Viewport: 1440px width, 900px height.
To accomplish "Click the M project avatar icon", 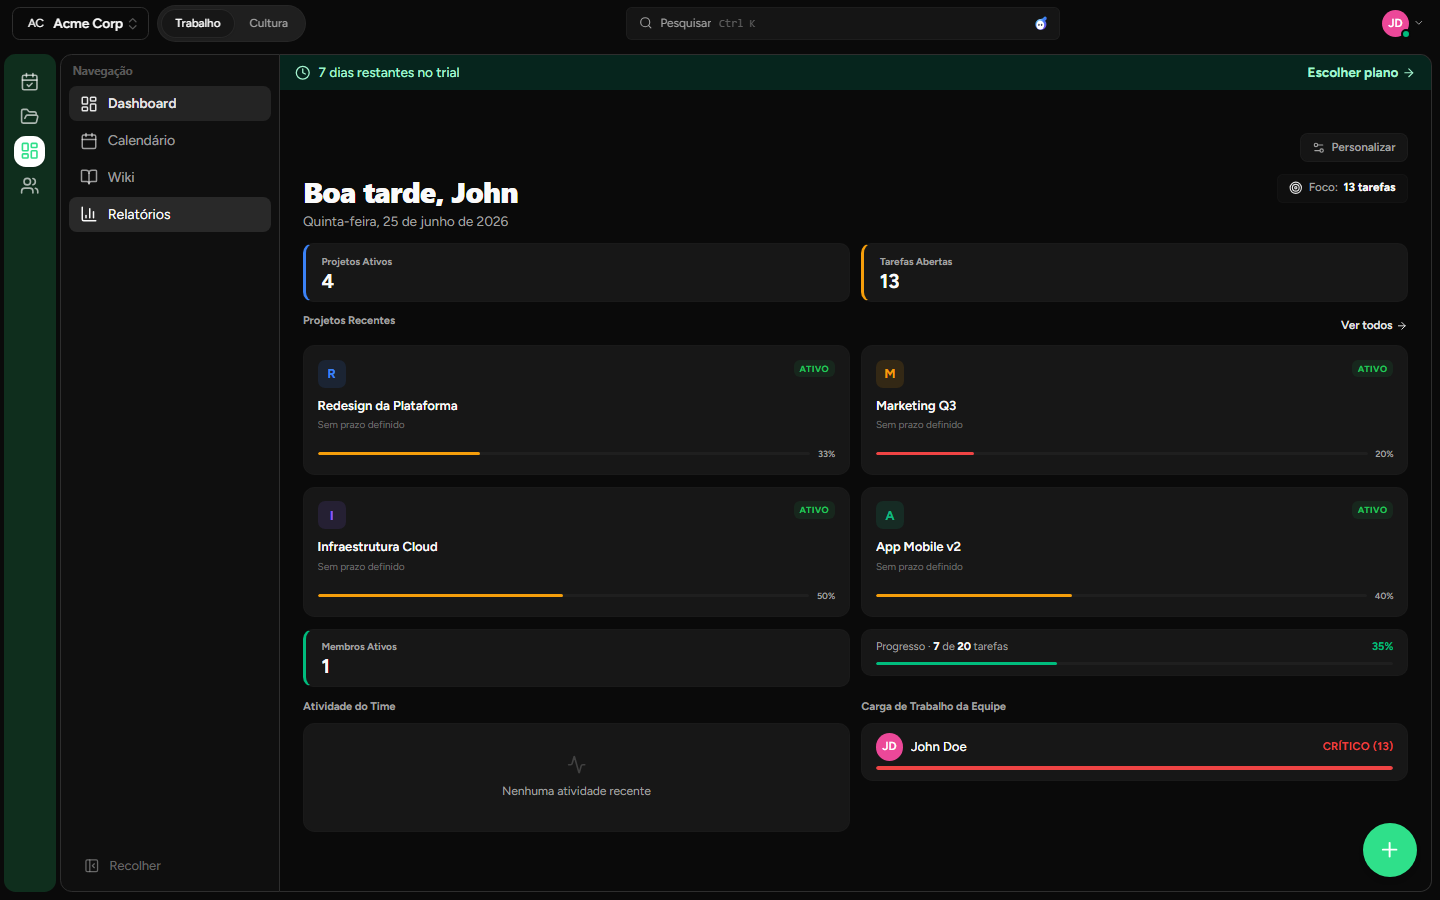I will (x=890, y=374).
